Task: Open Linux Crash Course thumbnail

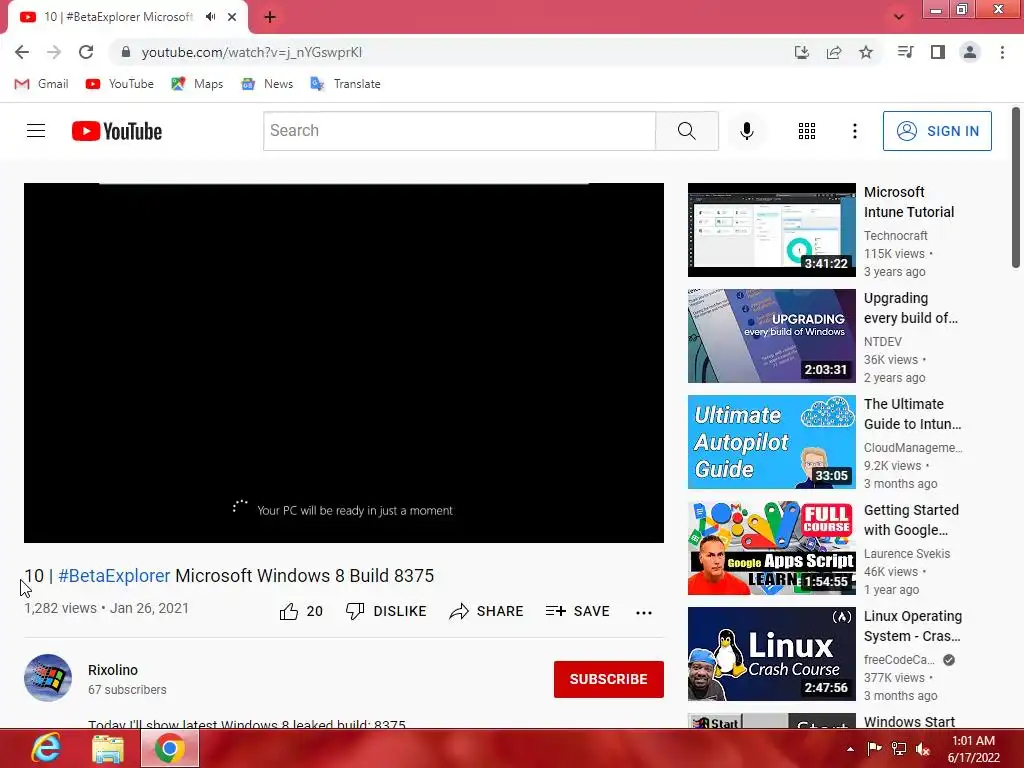Action: coord(772,654)
